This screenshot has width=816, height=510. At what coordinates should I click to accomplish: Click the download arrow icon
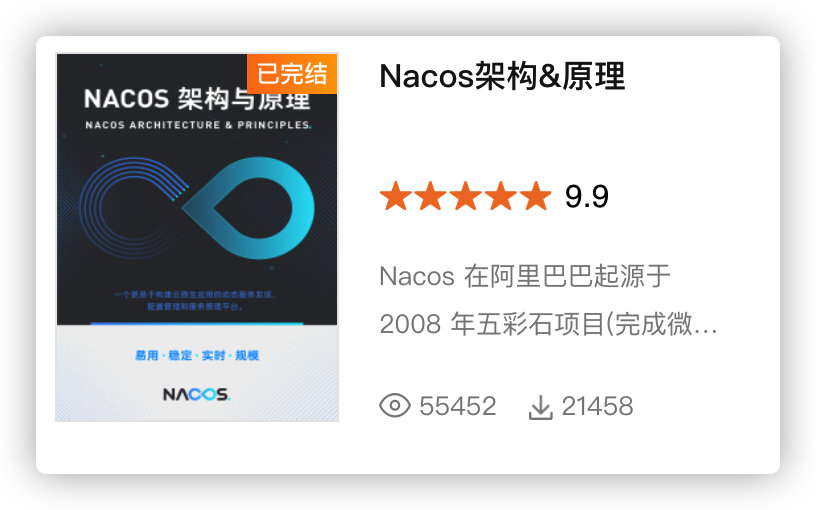click(x=541, y=407)
